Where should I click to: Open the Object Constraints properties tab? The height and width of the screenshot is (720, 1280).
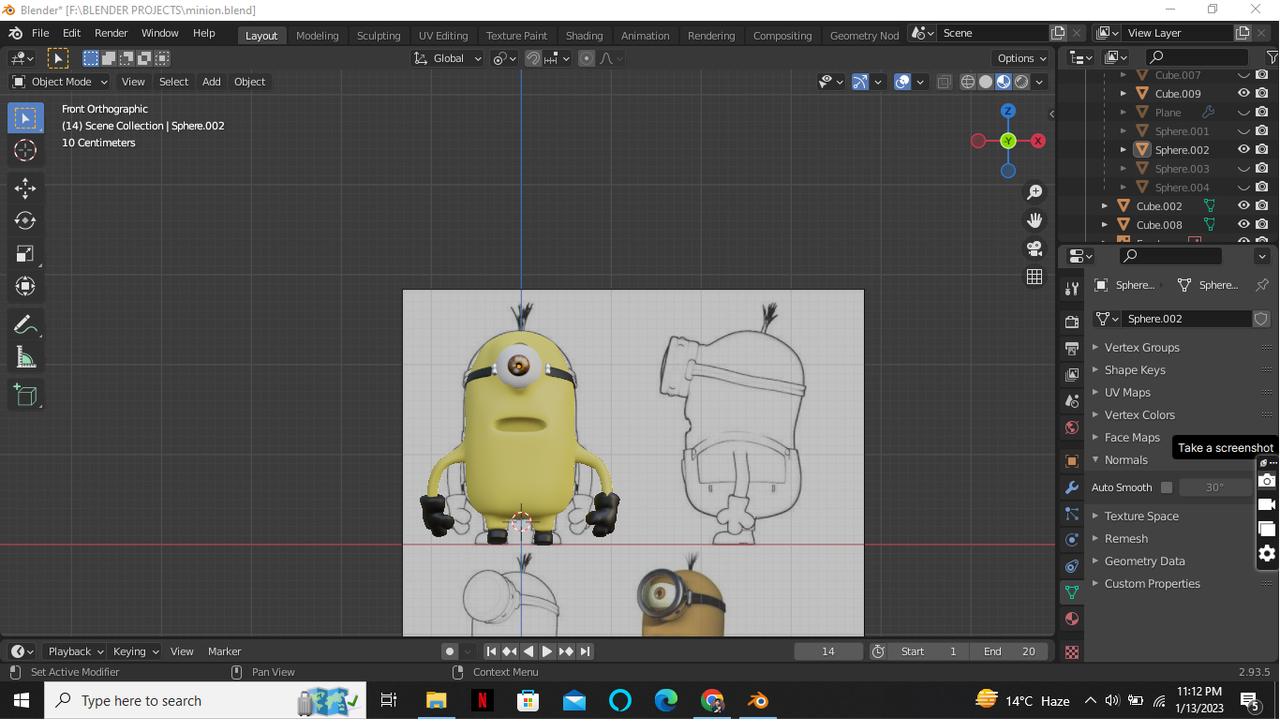click(x=1072, y=566)
